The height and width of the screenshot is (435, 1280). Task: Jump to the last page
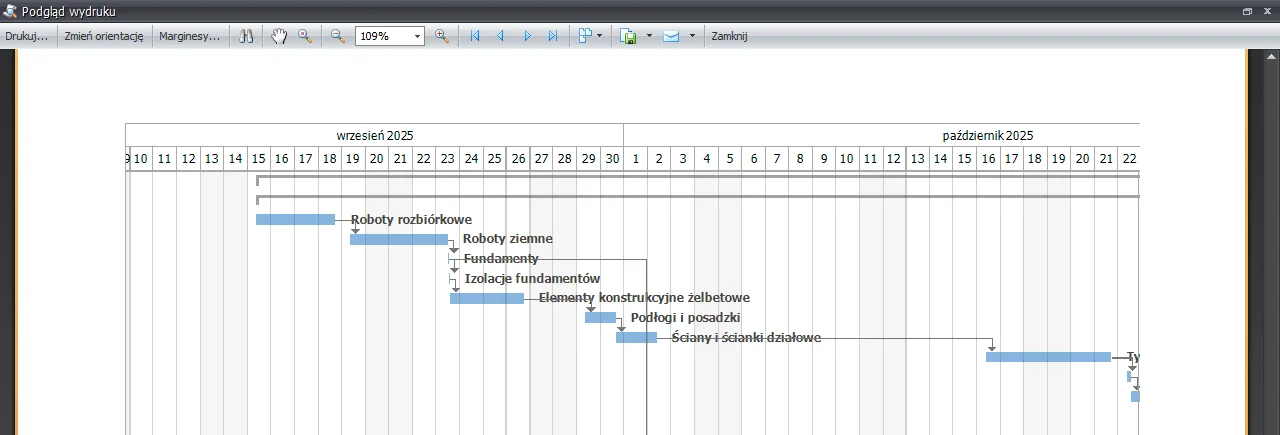pyautogui.click(x=553, y=36)
